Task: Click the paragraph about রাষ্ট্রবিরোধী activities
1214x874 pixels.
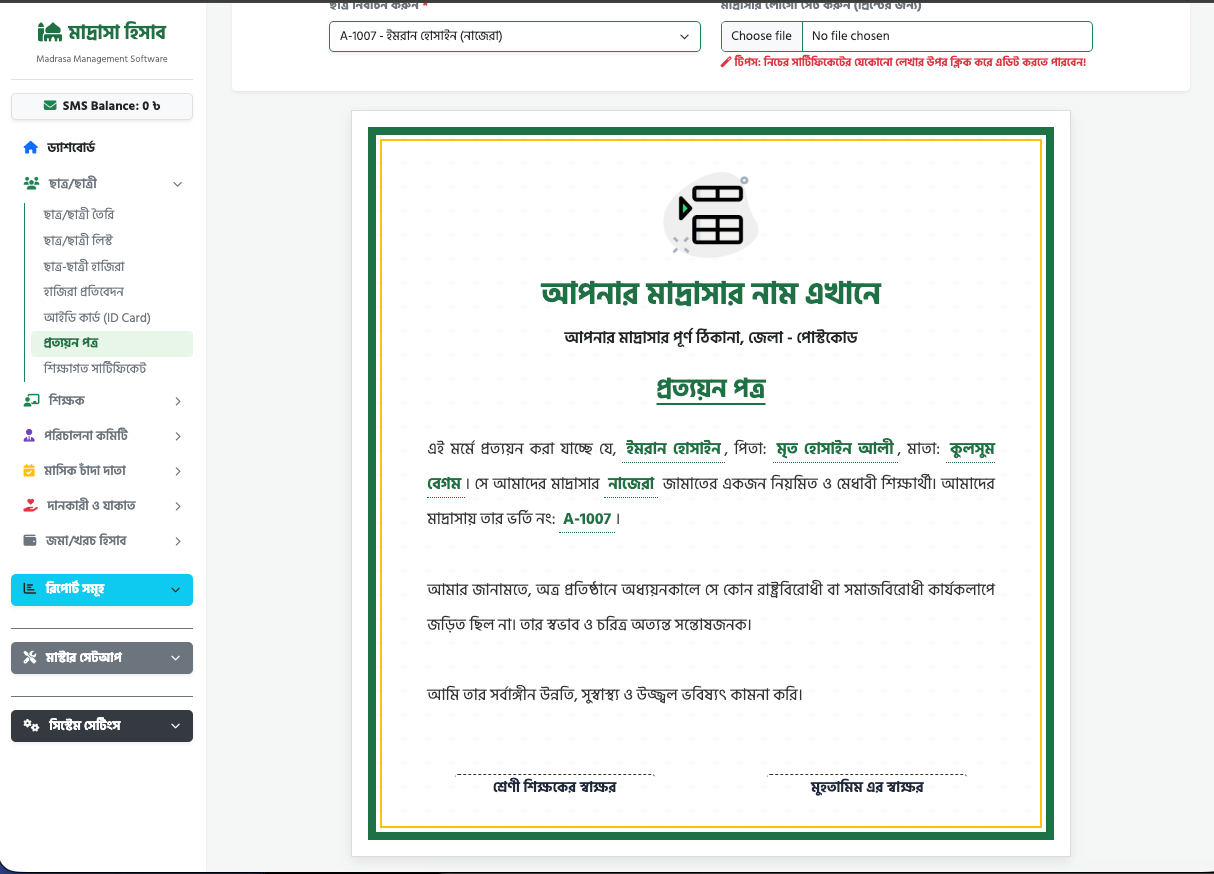Action: [x=710, y=607]
